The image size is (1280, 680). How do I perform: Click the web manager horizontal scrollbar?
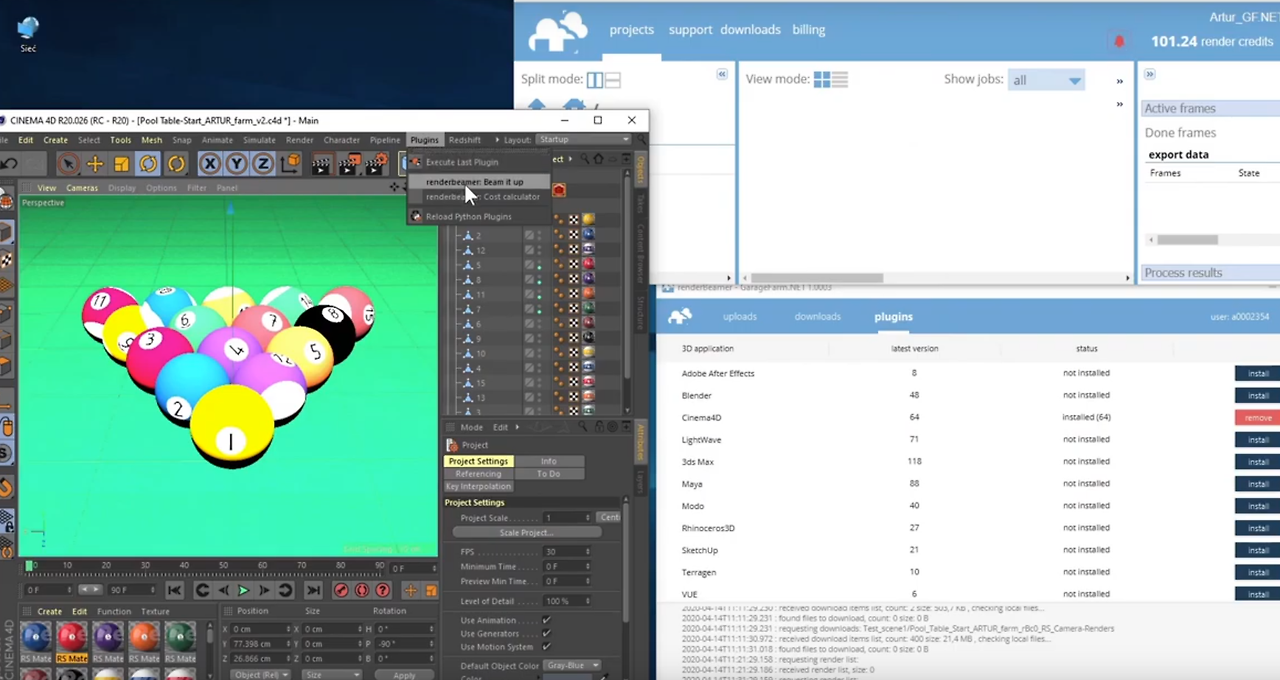click(x=818, y=278)
